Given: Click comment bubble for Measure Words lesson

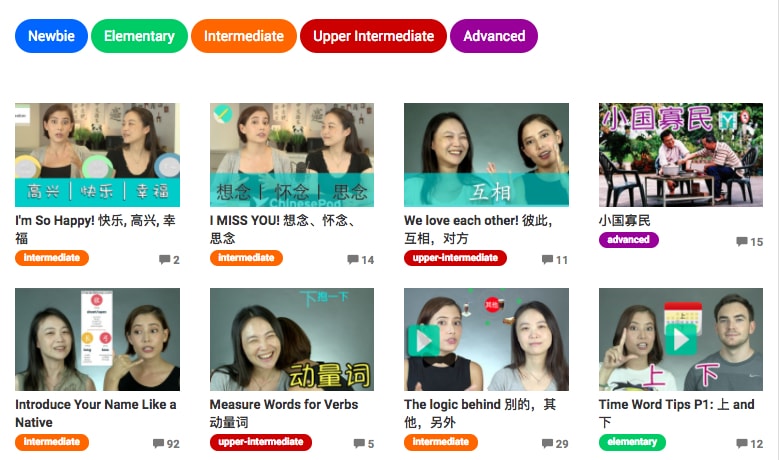Looking at the screenshot, I should (359, 443).
